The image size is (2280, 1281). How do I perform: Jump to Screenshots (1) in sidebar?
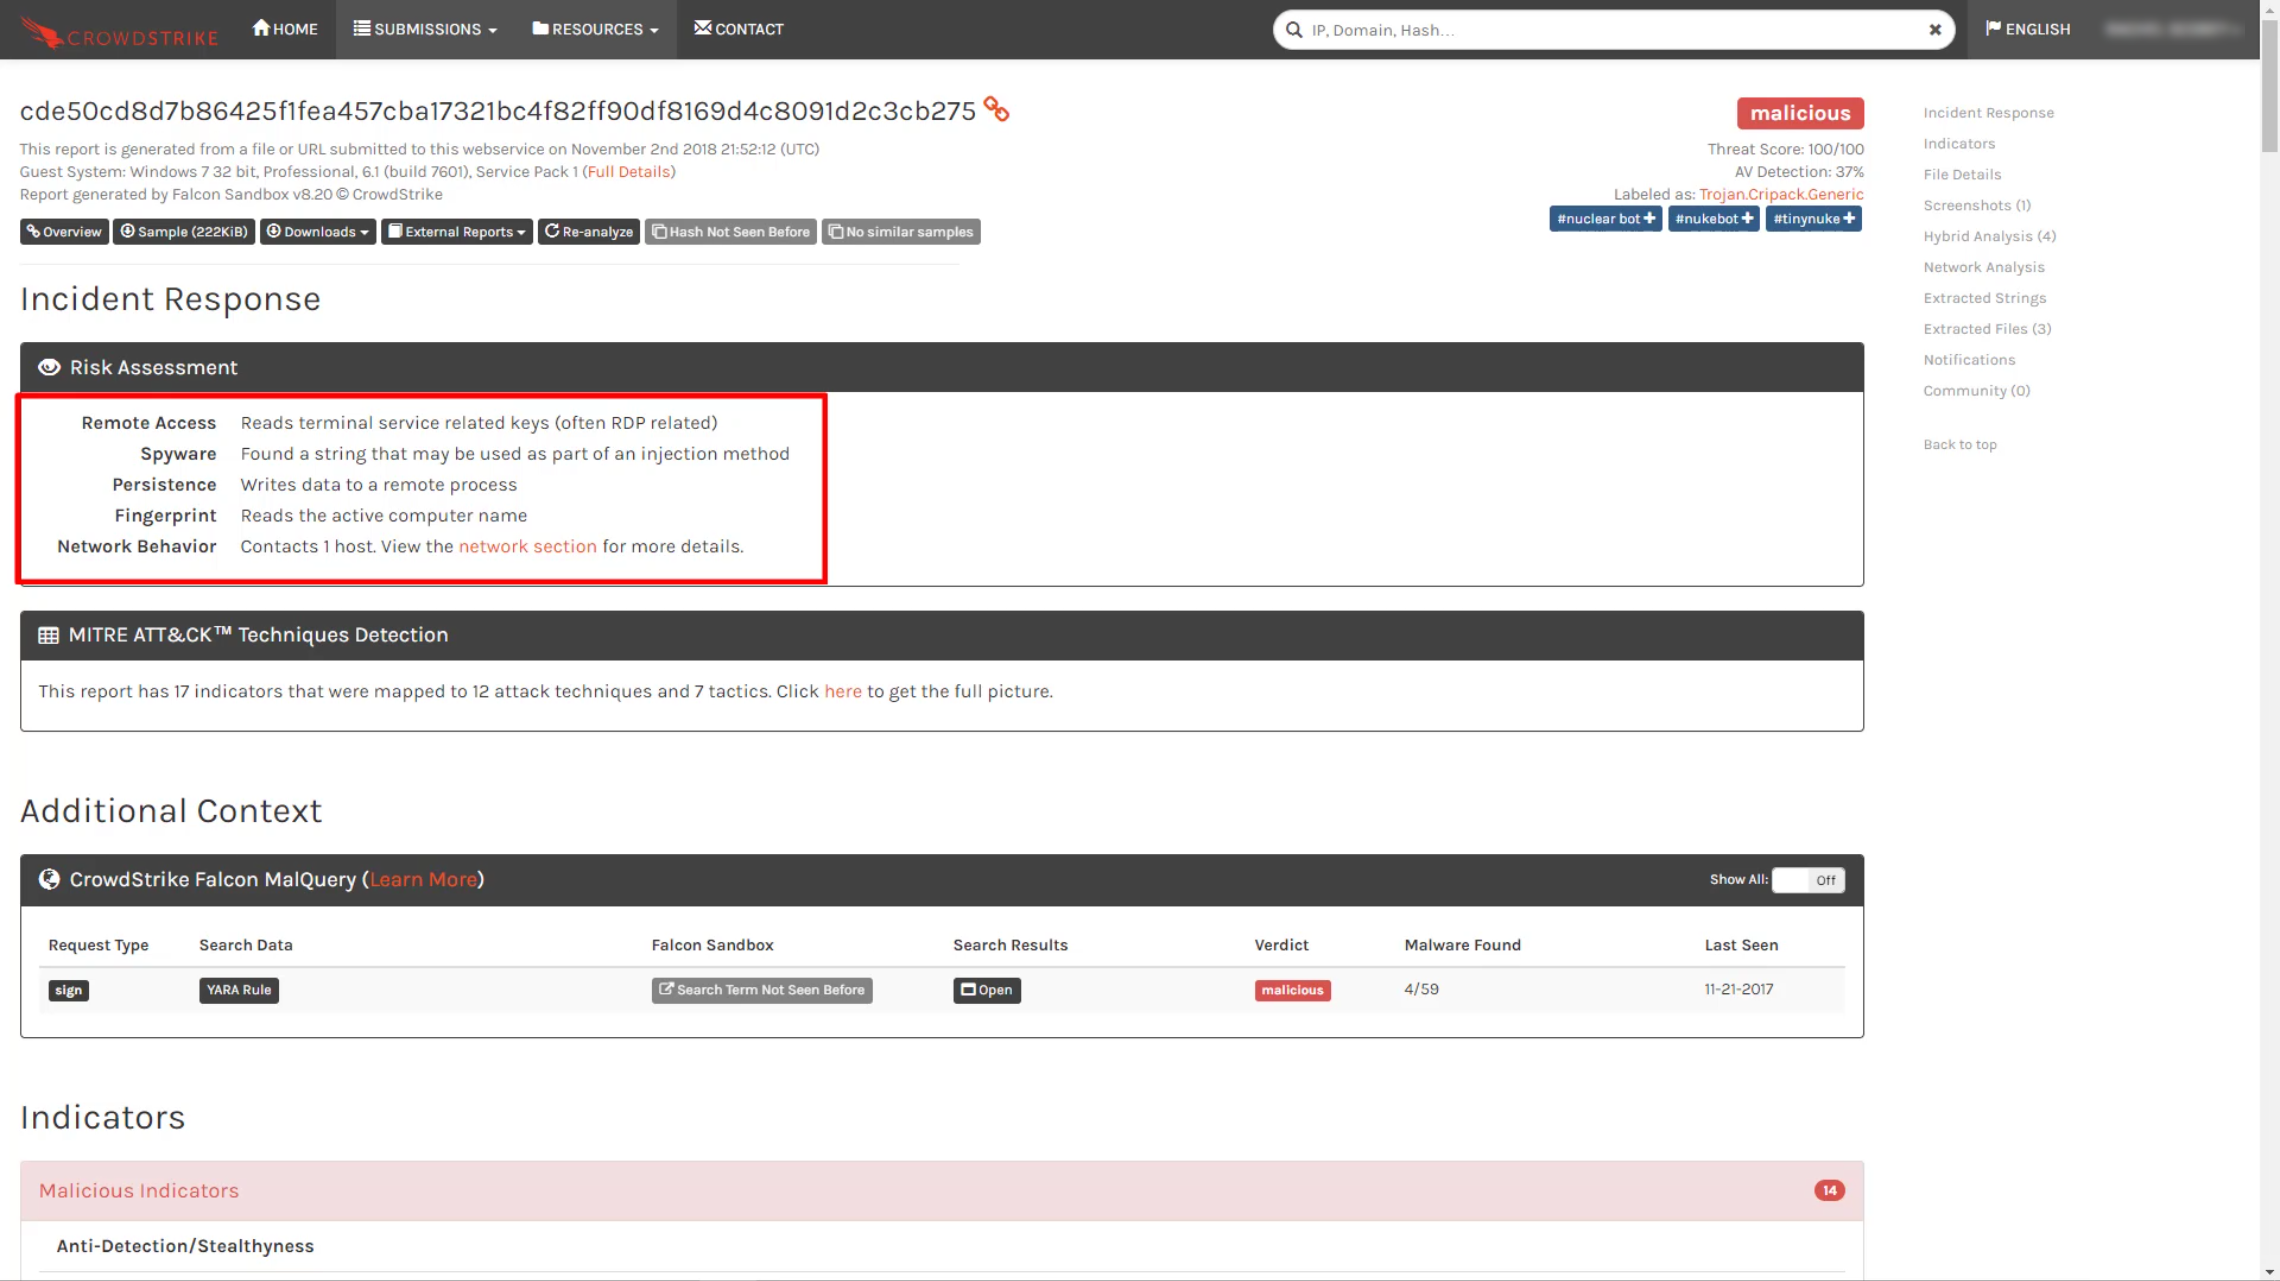1977,206
